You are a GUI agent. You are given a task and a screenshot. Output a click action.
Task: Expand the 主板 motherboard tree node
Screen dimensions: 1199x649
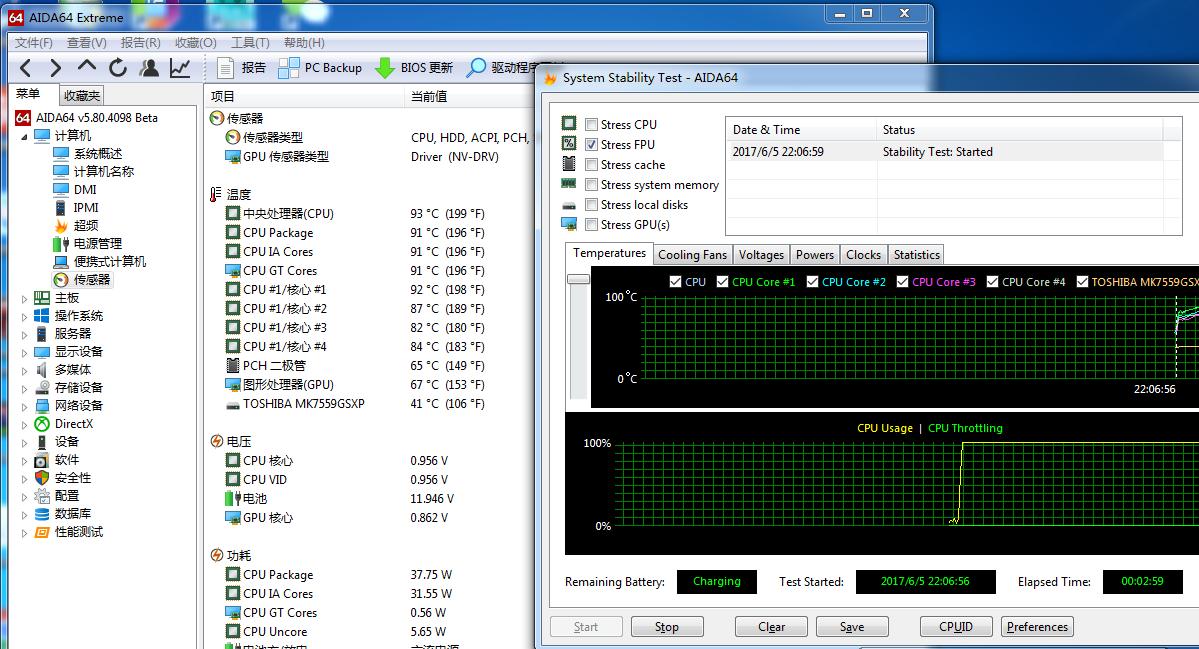pos(25,298)
